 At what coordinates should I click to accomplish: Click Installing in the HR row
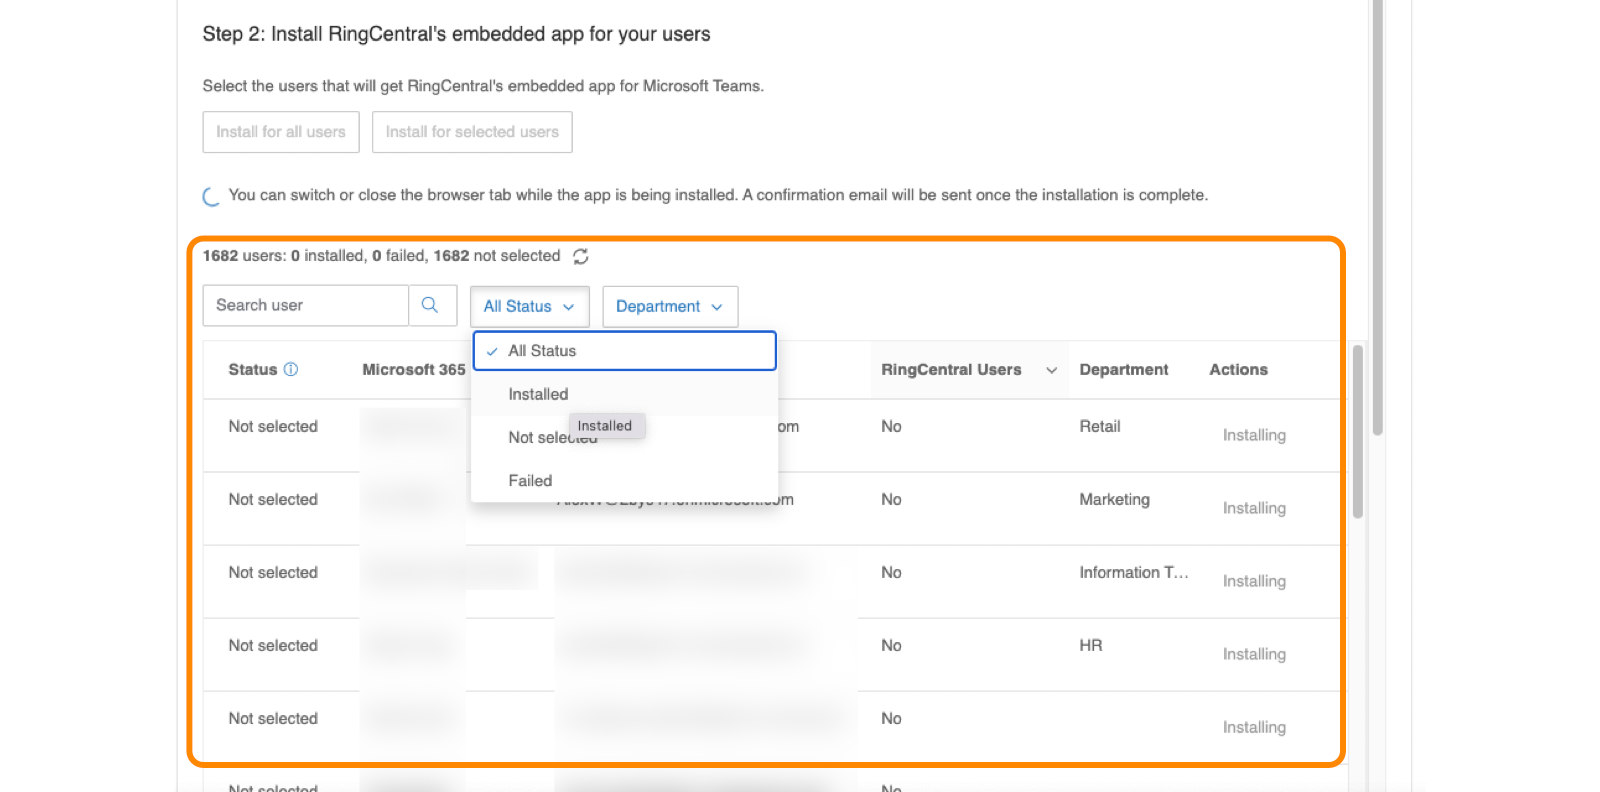pyautogui.click(x=1254, y=654)
